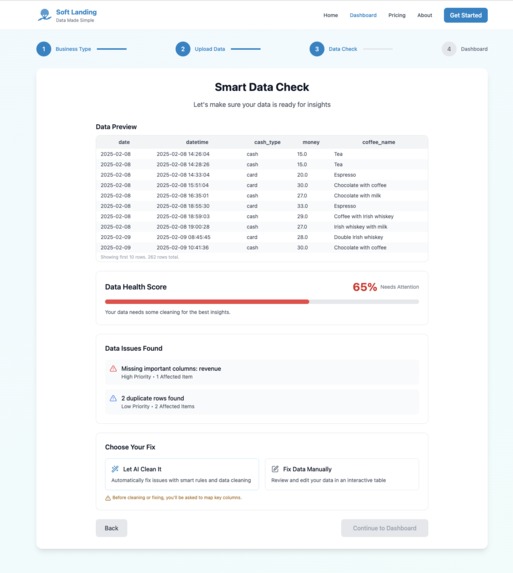Click the blue warning icon beside duplicate rows
The image size is (513, 573).
(113, 398)
